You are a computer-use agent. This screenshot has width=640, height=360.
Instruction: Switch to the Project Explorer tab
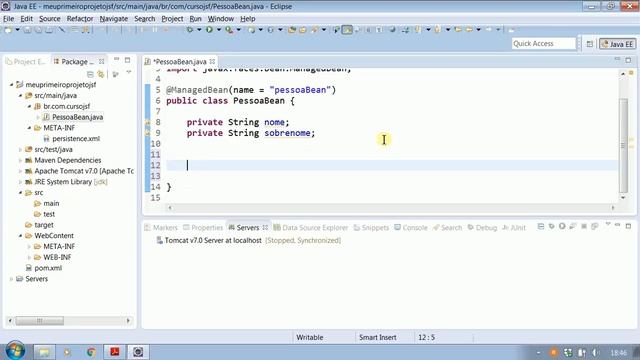[x=25, y=62]
